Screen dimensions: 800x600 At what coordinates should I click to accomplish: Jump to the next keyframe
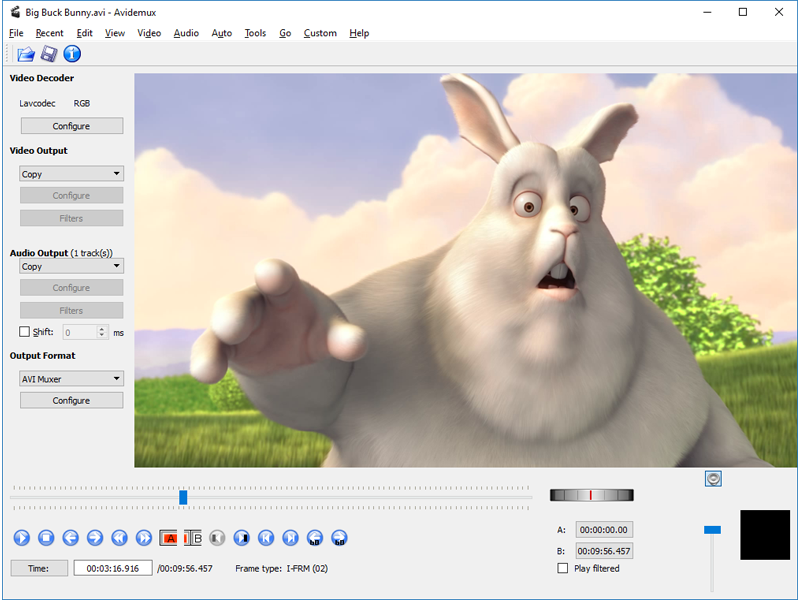(x=291, y=538)
